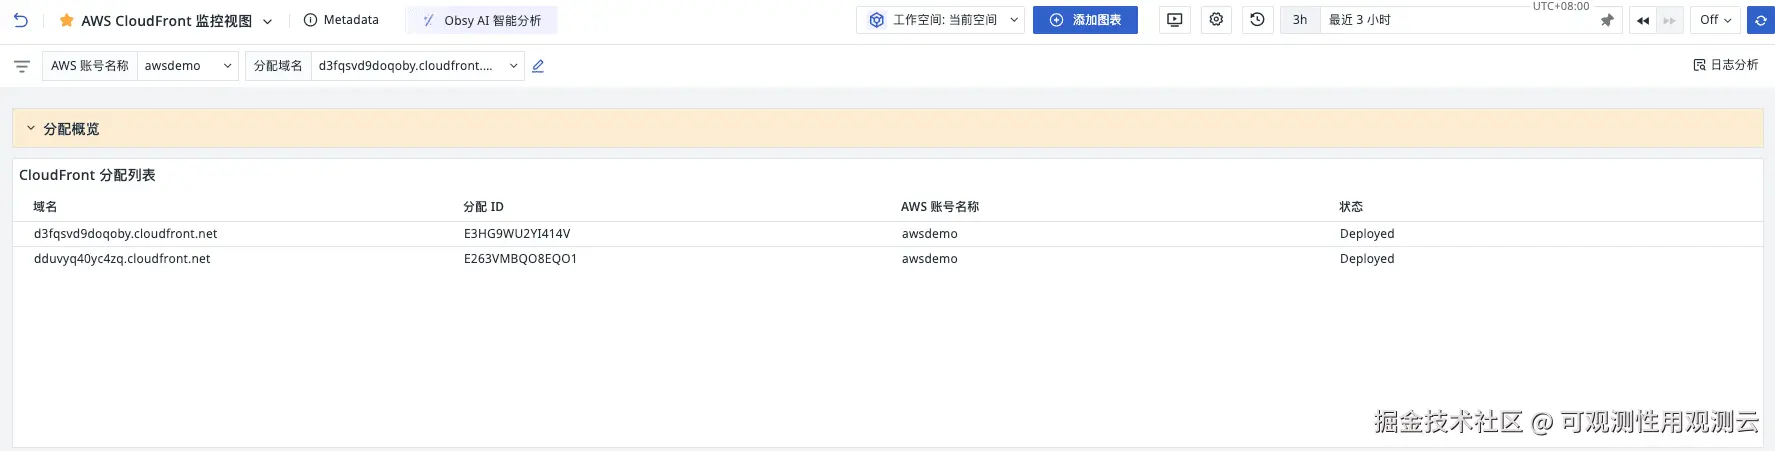
Task: Click the filter lines icon
Action: pyautogui.click(x=22, y=66)
